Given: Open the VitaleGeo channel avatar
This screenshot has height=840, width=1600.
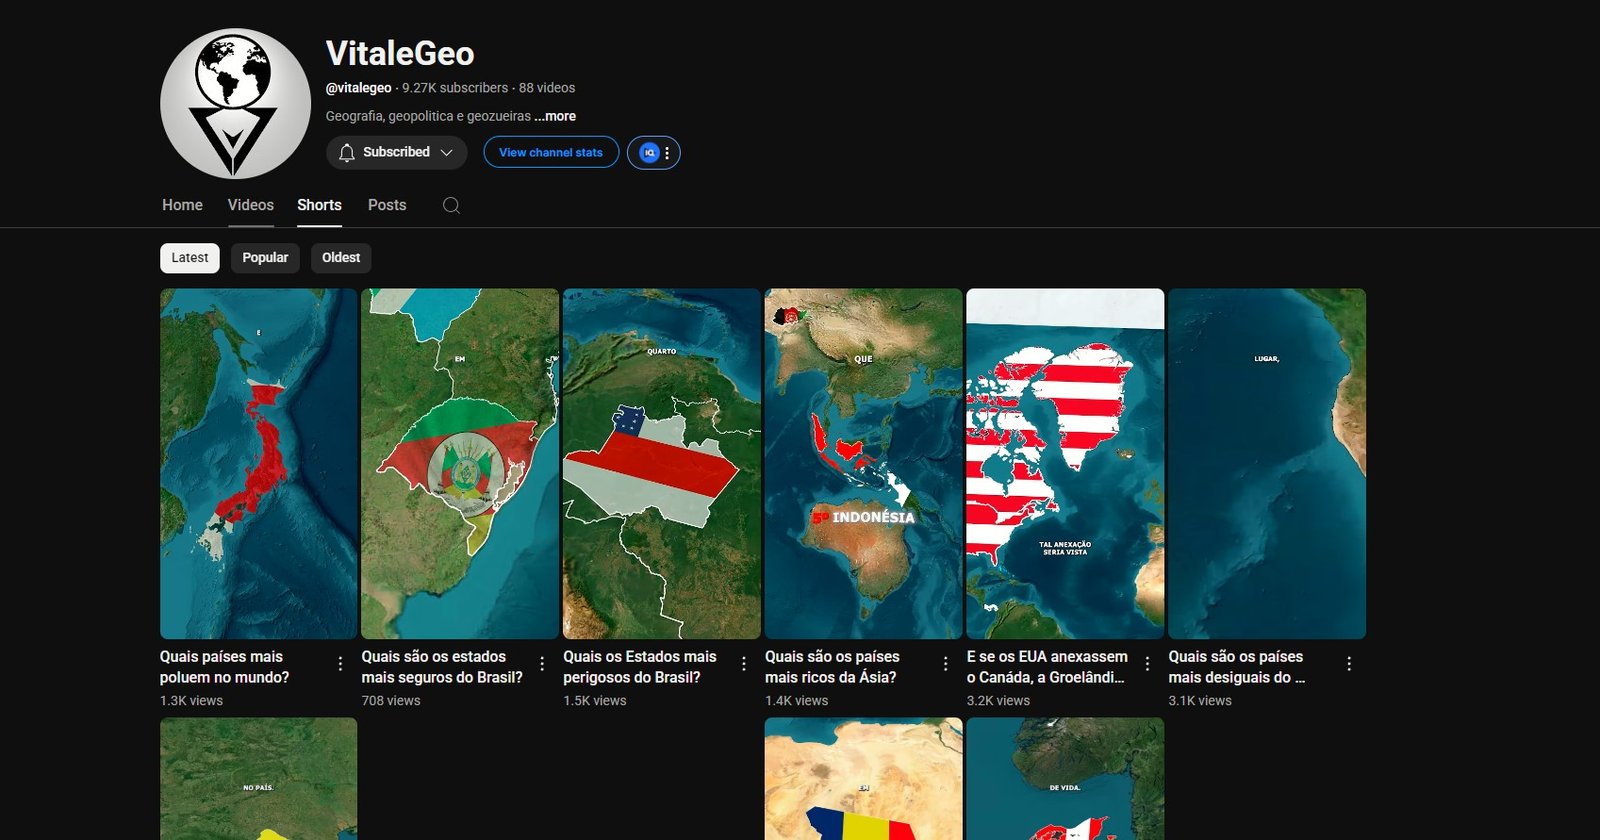Looking at the screenshot, I should [x=235, y=103].
